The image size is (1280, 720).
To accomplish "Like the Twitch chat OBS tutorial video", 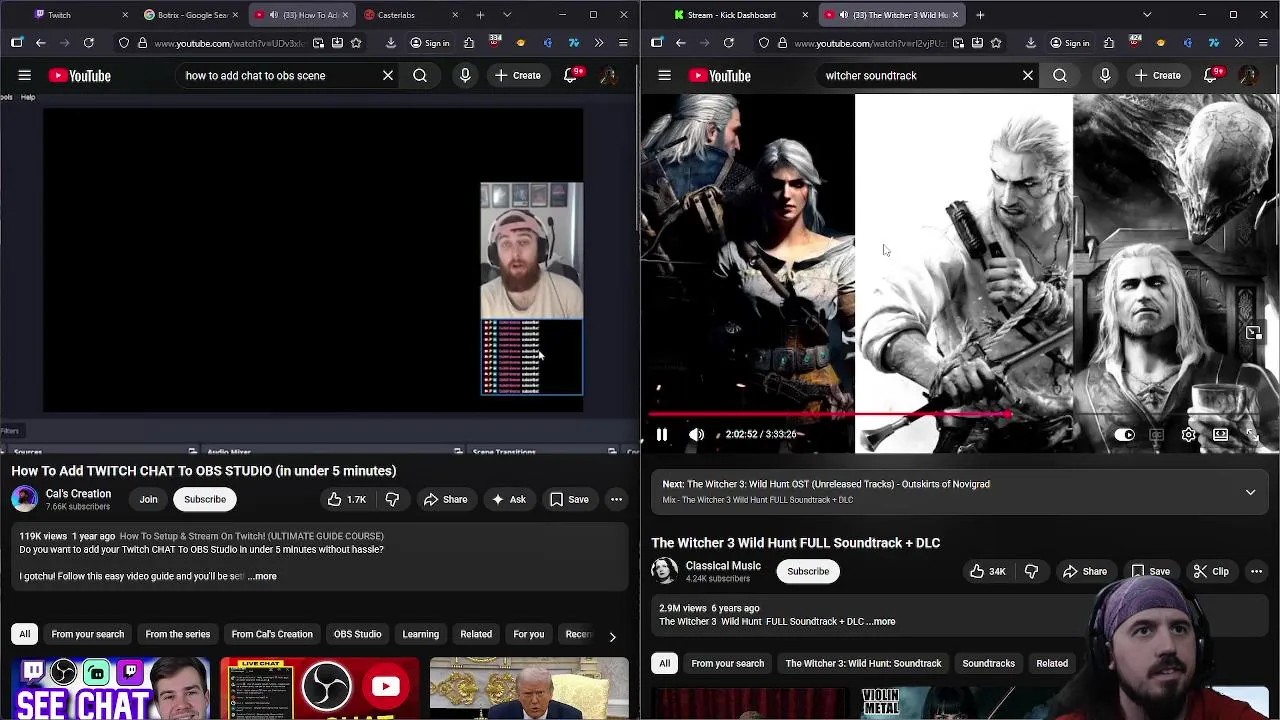I will 347,499.
